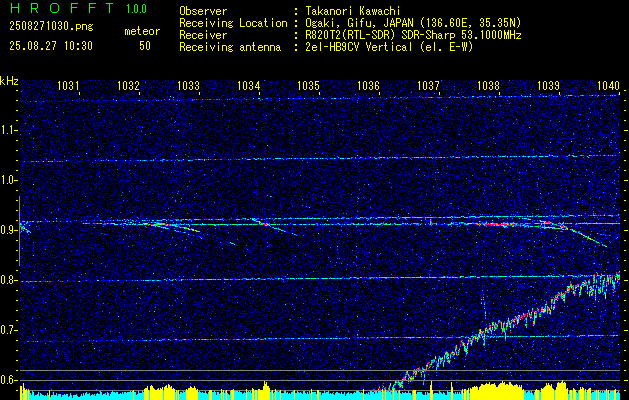This screenshot has height=400, width=629.
Task: Click the 1031 time axis marker
Action: (x=68, y=85)
